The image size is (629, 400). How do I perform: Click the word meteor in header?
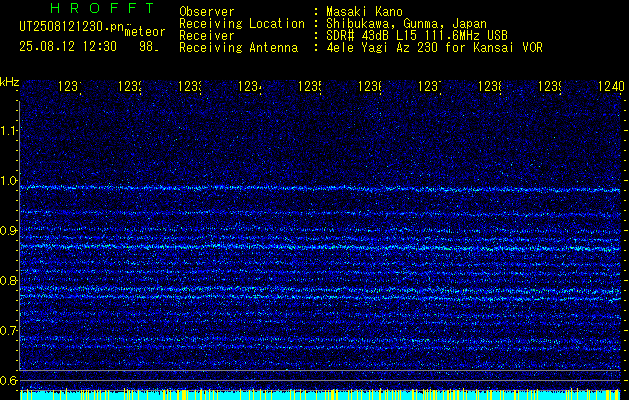point(145,32)
